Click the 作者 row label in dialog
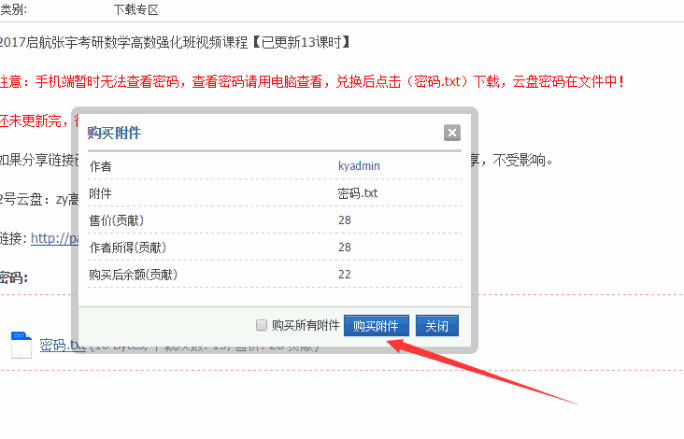 click(101, 165)
